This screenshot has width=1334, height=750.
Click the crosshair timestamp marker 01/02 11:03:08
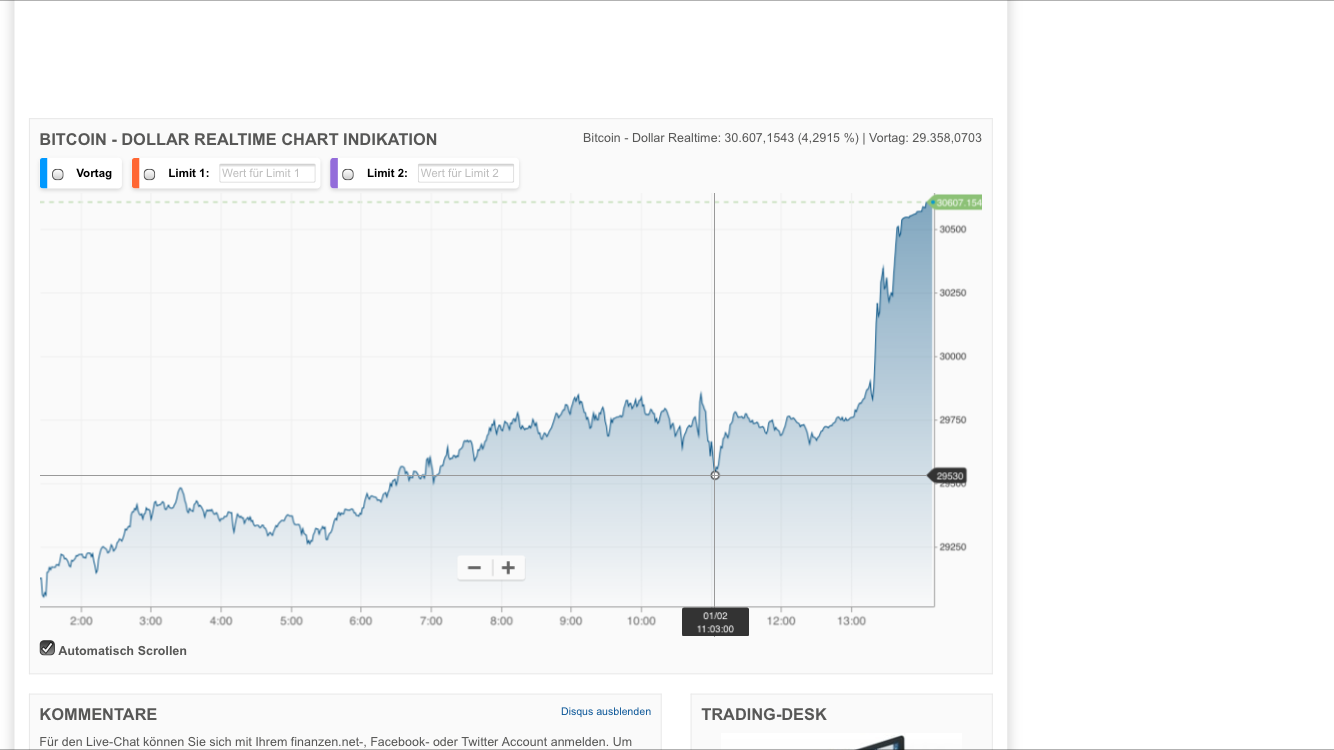(x=715, y=621)
